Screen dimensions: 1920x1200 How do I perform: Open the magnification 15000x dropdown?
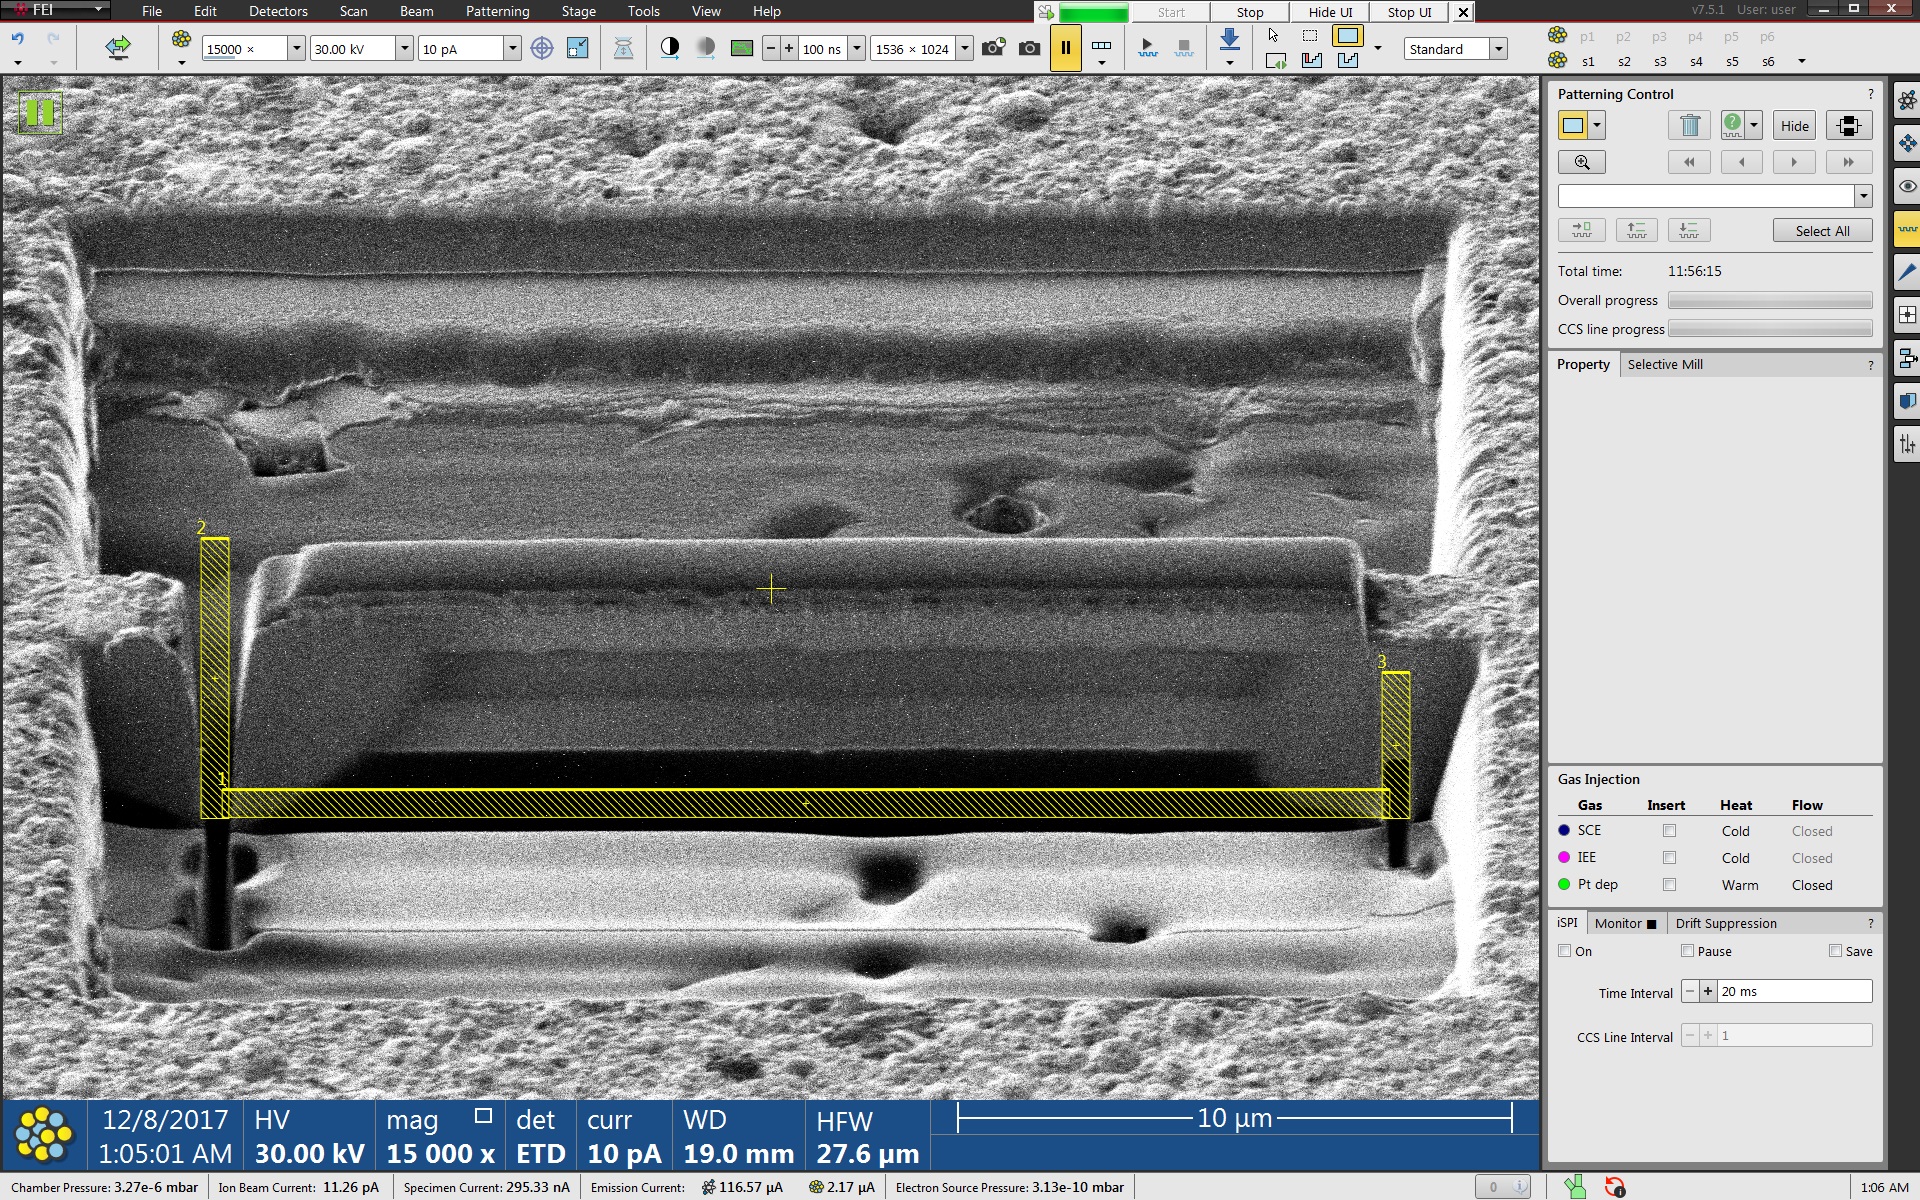[296, 49]
